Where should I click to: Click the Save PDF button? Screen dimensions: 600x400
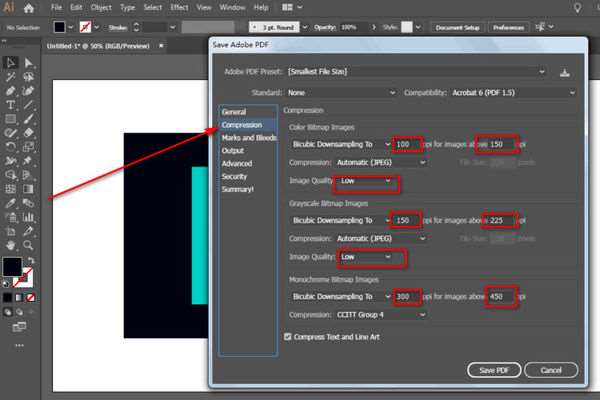(x=494, y=370)
